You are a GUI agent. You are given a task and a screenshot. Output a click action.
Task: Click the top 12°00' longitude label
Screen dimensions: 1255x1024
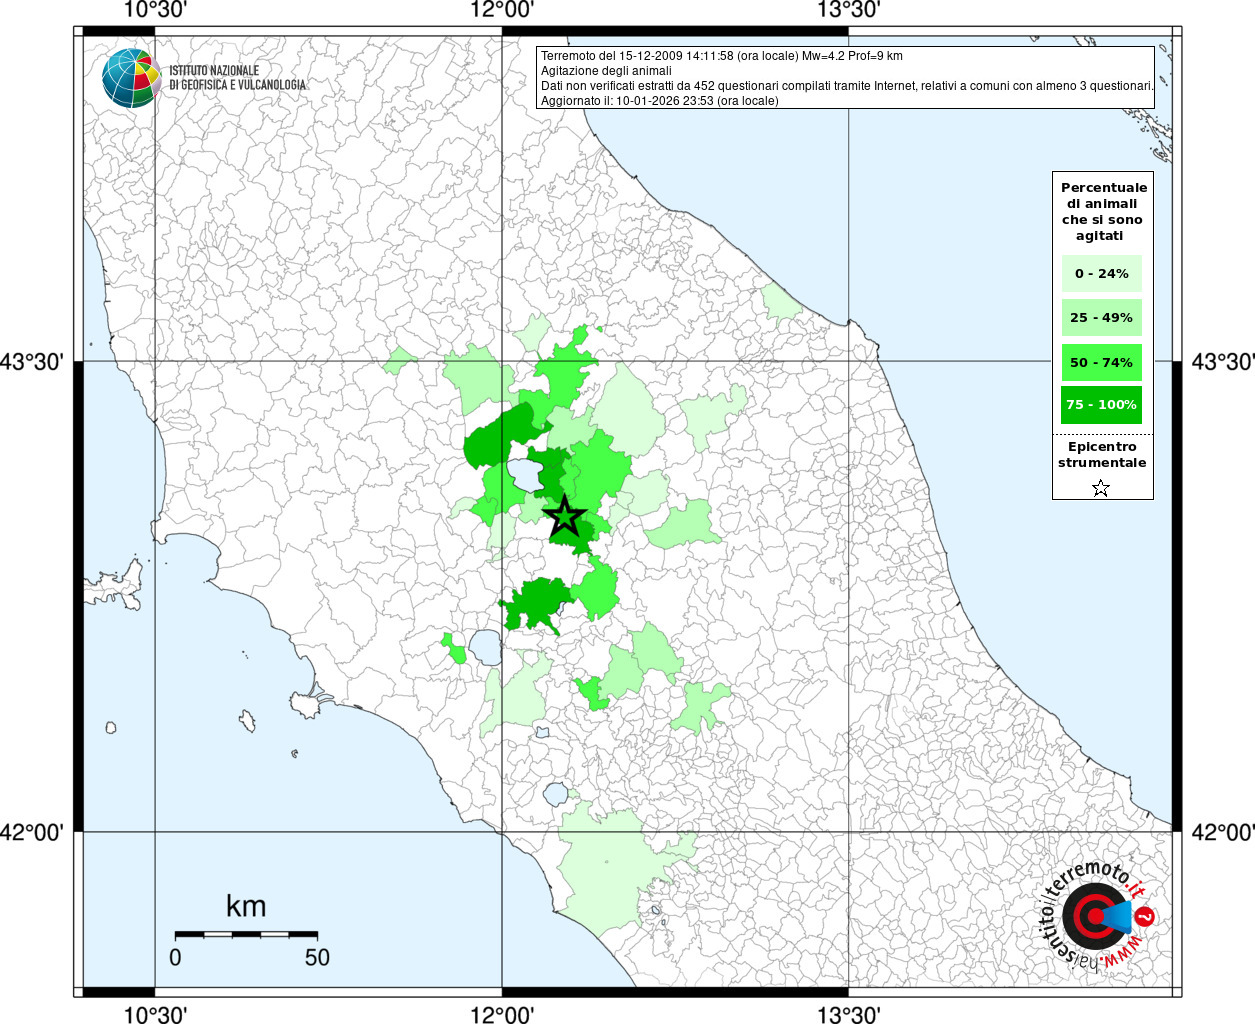[x=502, y=10]
